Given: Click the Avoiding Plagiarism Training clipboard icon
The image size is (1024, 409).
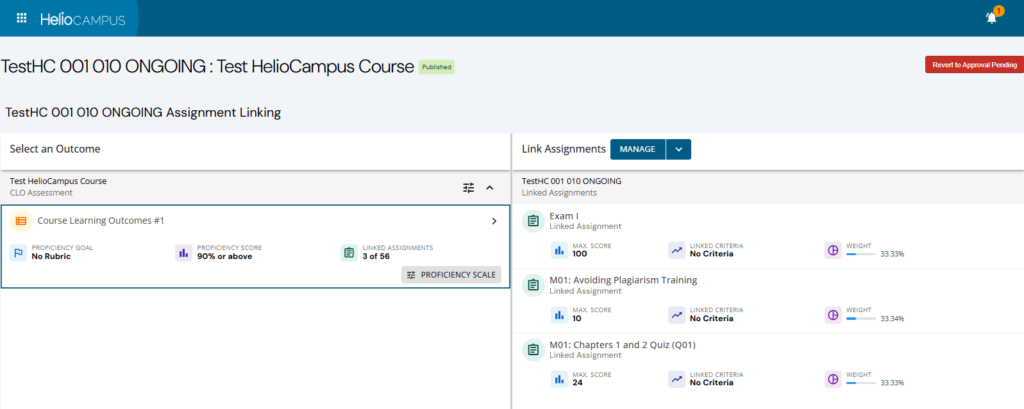Looking at the screenshot, I should point(534,285).
